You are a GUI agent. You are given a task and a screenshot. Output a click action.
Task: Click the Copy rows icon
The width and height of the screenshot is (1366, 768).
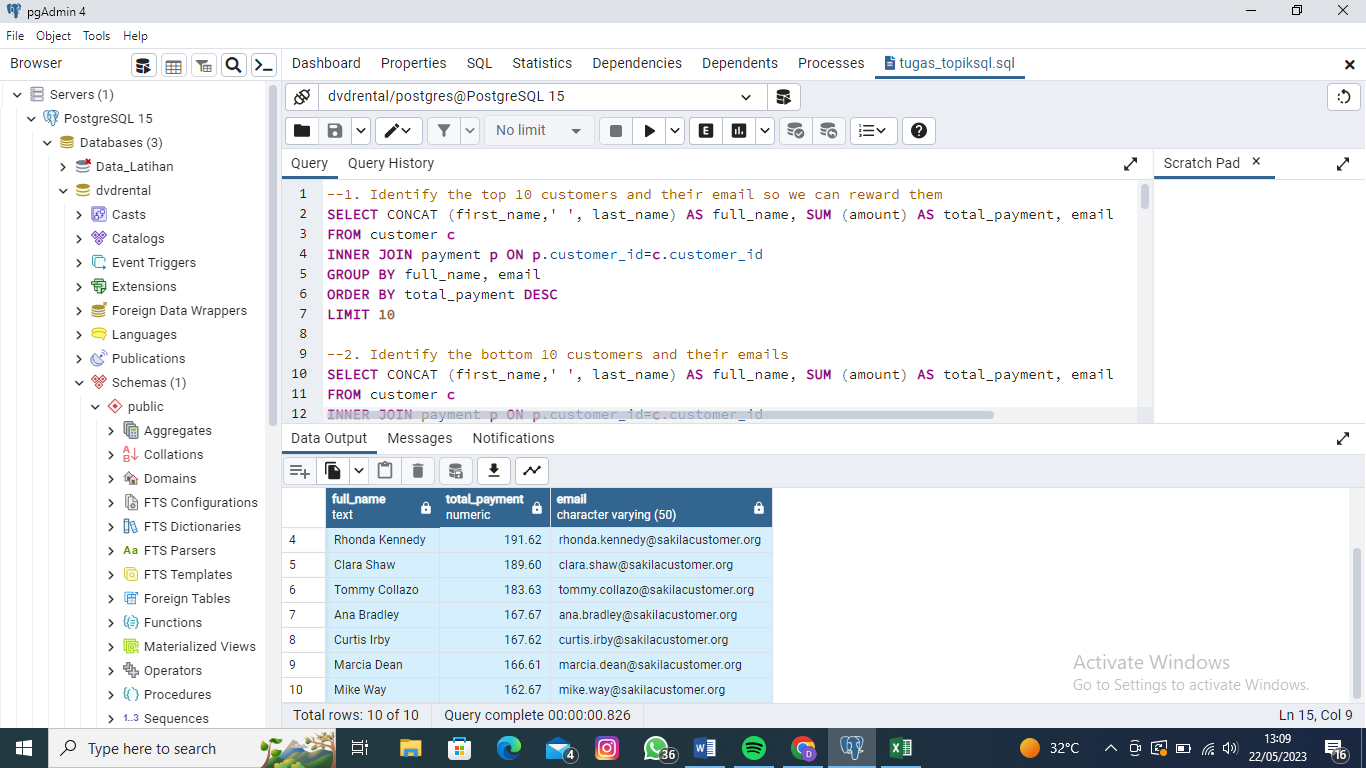[x=333, y=471]
